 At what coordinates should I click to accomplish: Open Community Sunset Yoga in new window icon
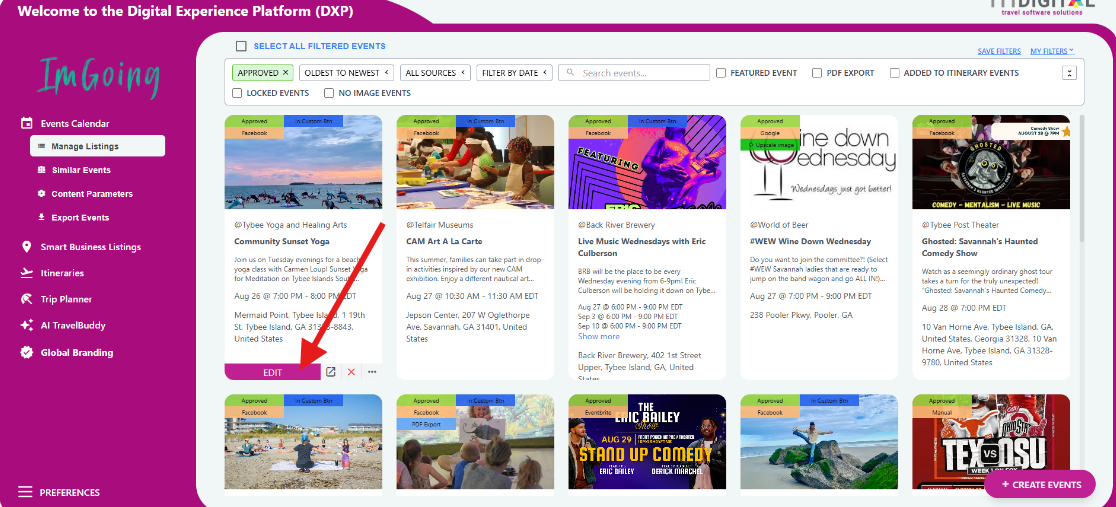pyautogui.click(x=331, y=372)
